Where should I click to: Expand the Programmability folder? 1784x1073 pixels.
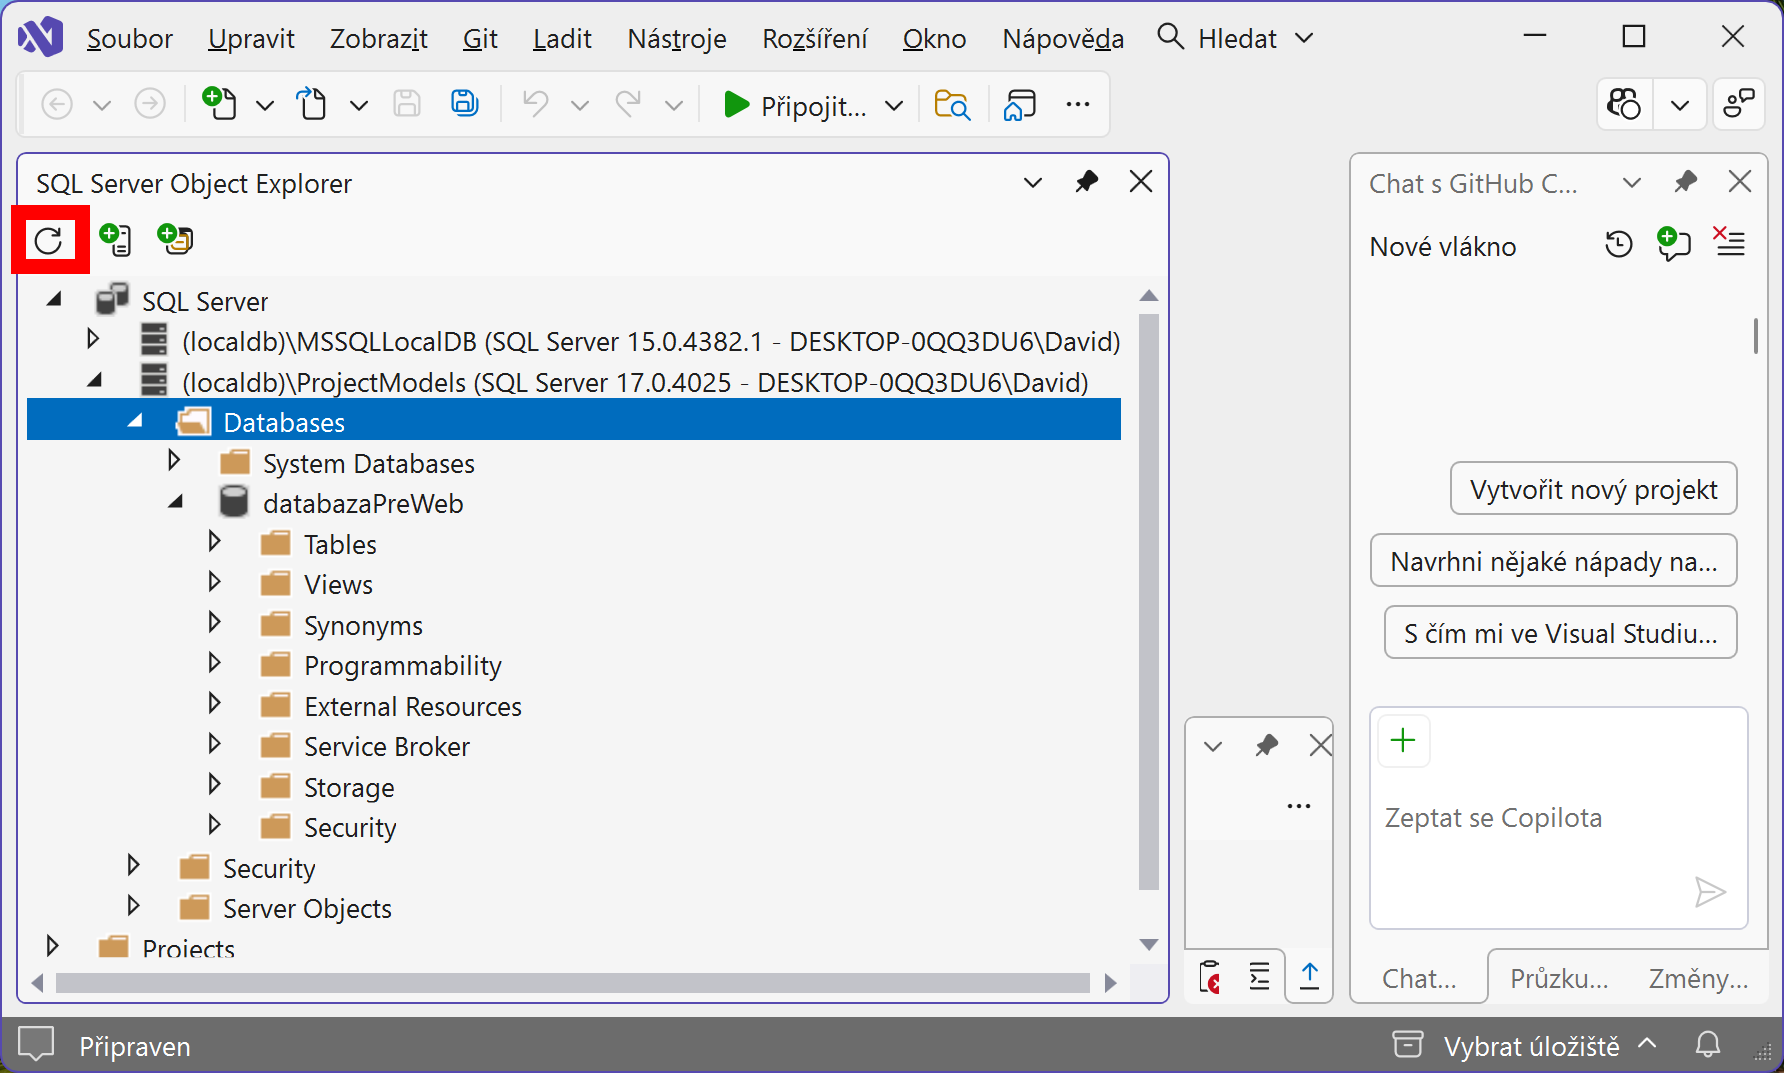pyautogui.click(x=214, y=663)
